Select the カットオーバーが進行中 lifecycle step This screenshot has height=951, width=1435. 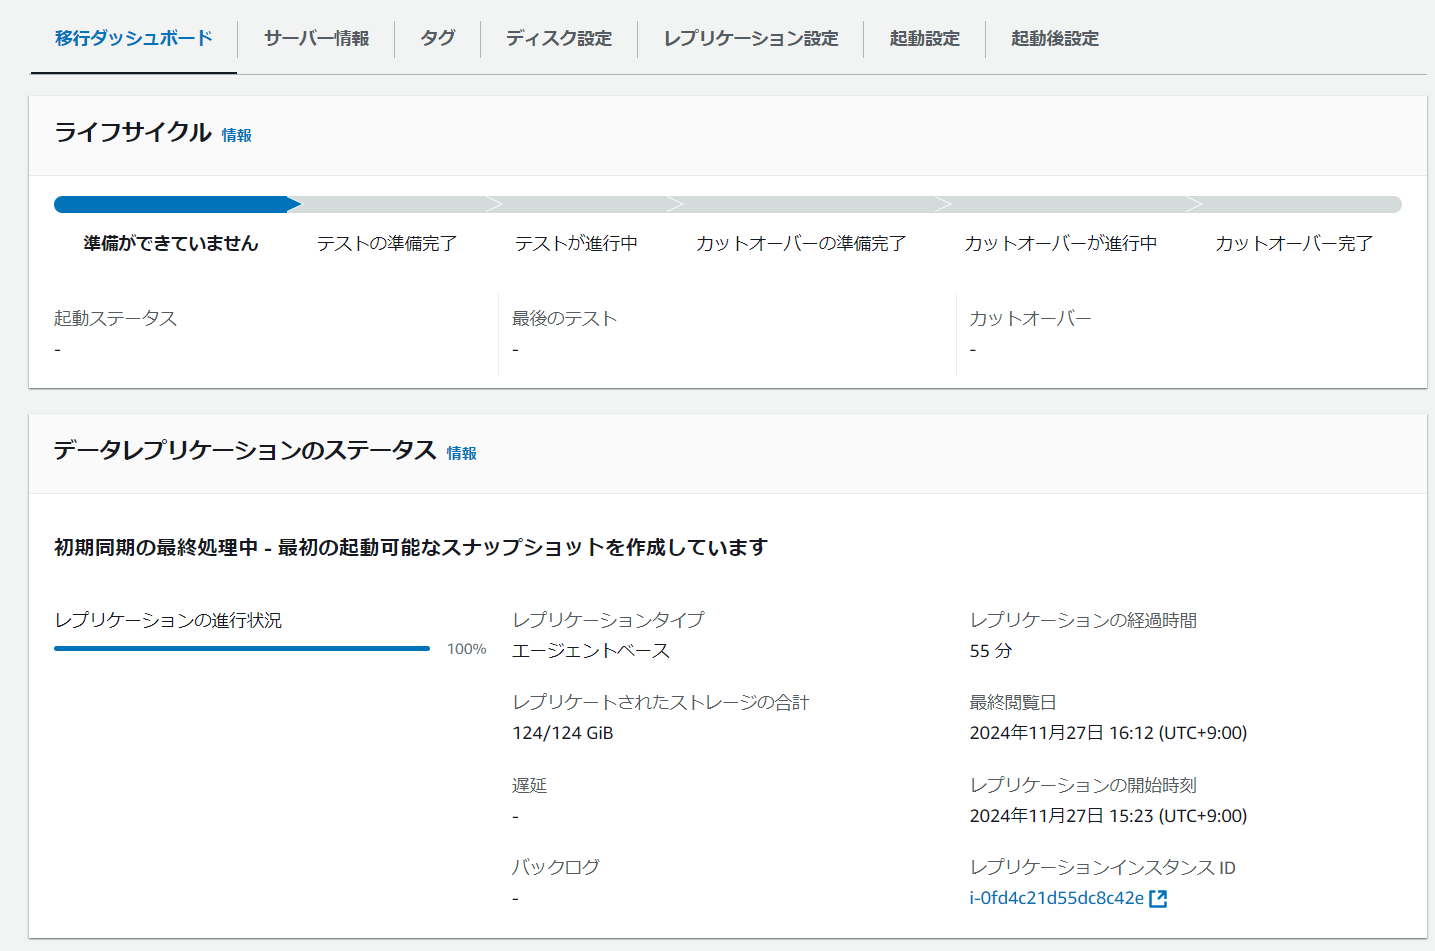1061,243
